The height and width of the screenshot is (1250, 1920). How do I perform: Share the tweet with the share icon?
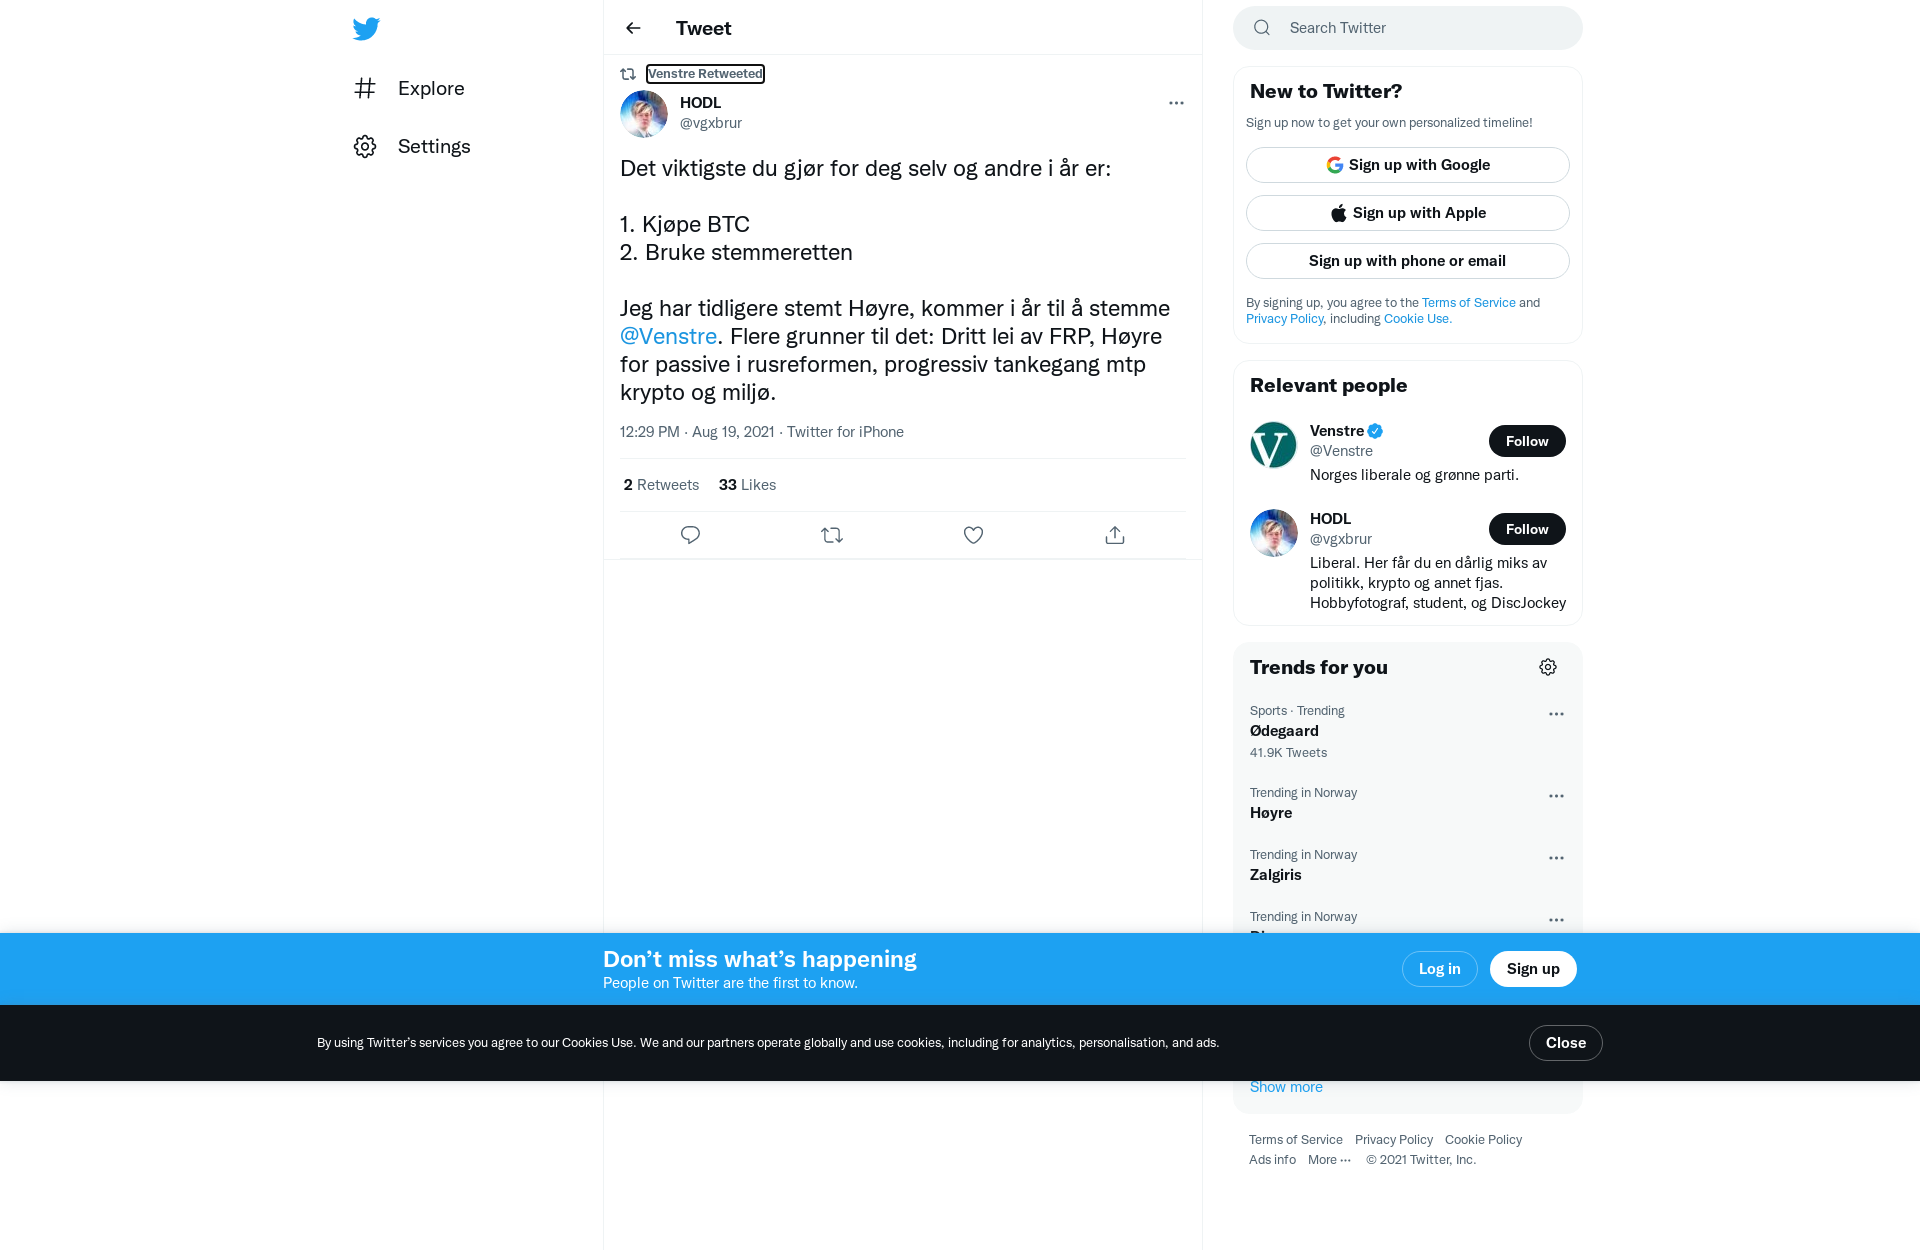(1115, 535)
